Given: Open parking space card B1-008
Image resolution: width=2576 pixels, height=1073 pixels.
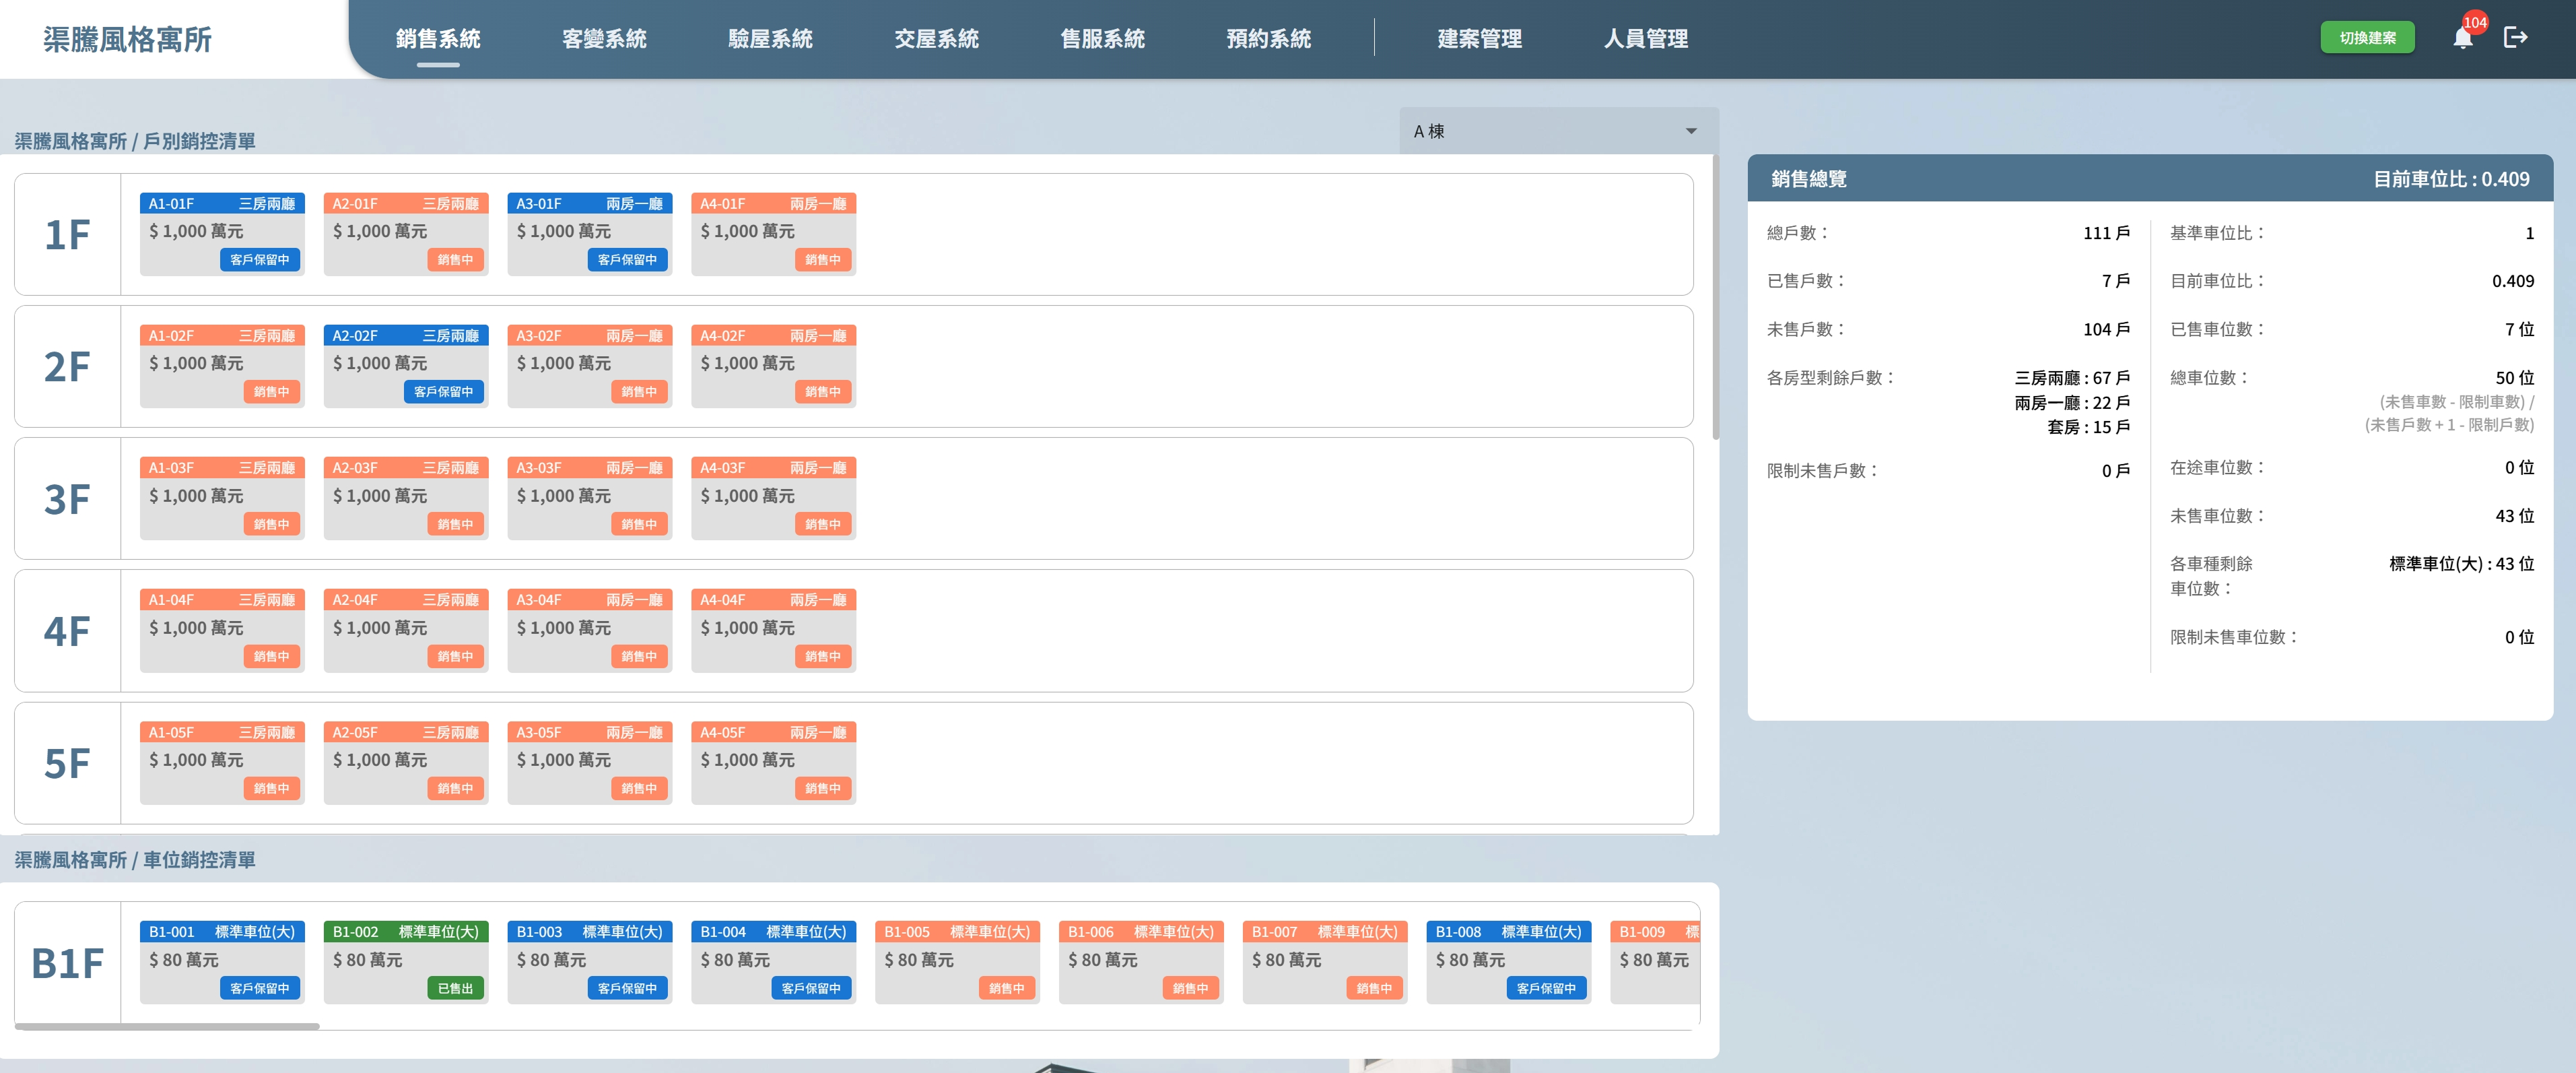Looking at the screenshot, I should [x=1509, y=961].
